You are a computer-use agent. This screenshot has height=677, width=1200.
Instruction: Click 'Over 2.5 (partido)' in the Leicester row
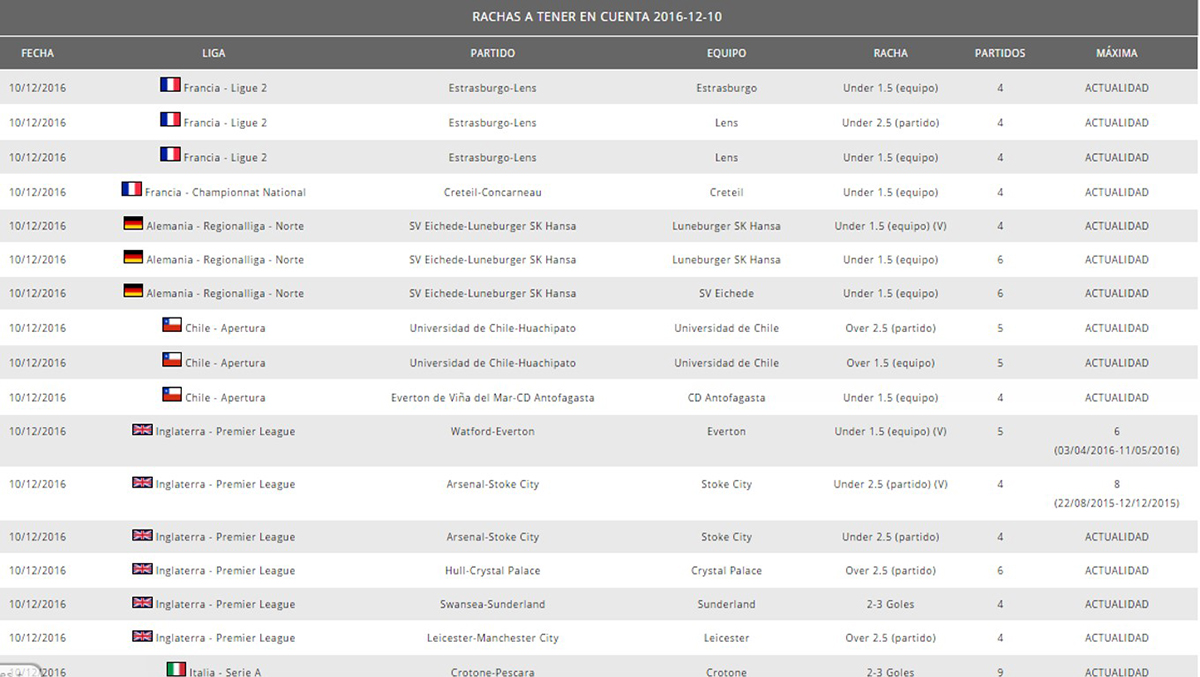(x=890, y=638)
